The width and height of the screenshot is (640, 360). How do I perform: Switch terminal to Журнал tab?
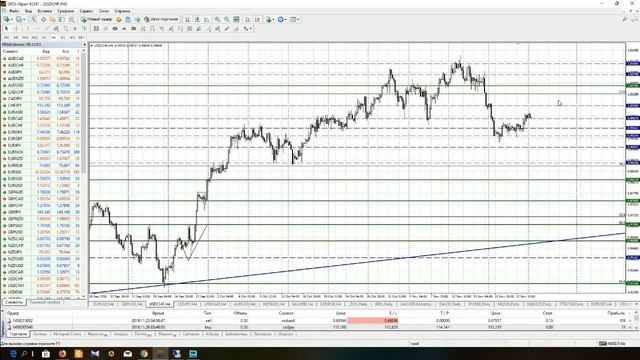point(285,334)
